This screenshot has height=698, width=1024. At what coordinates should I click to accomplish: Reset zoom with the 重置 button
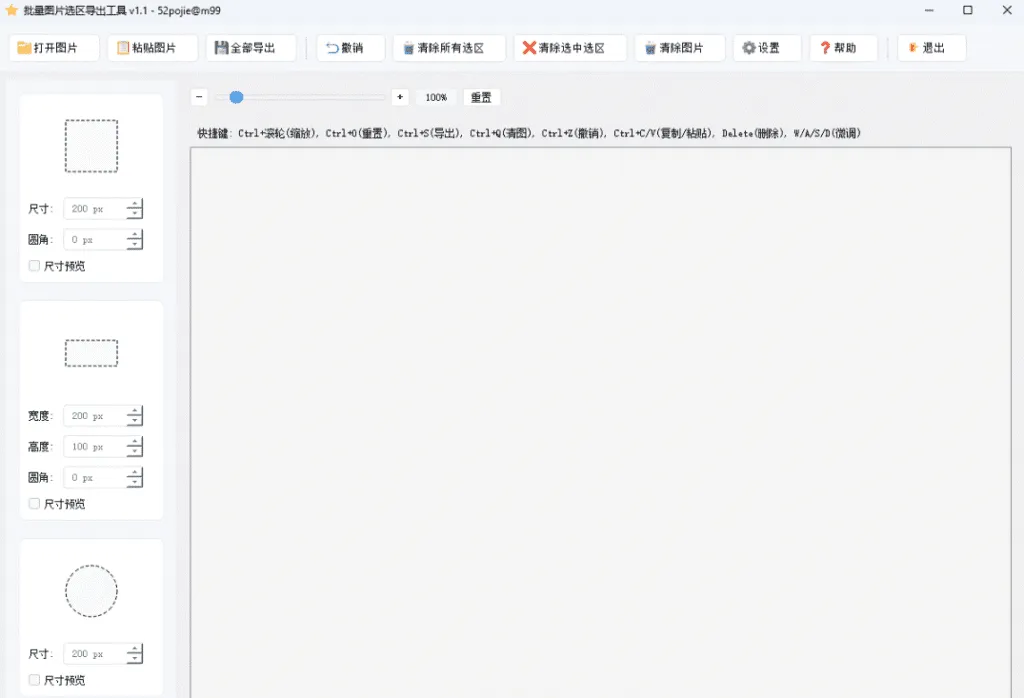pos(481,97)
